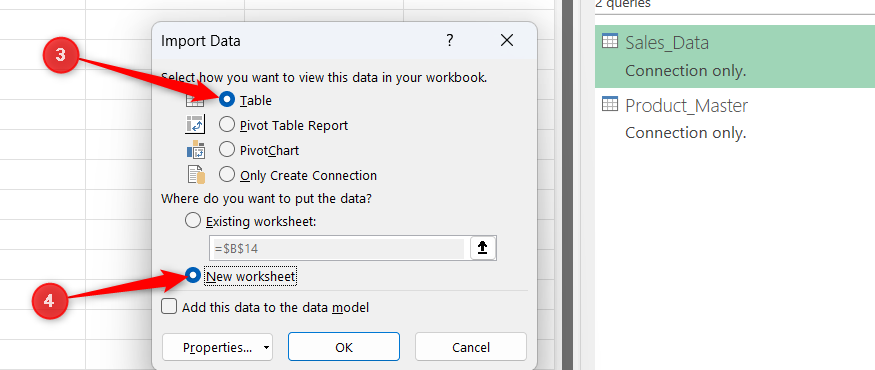Close the Import Data dialog

click(507, 40)
